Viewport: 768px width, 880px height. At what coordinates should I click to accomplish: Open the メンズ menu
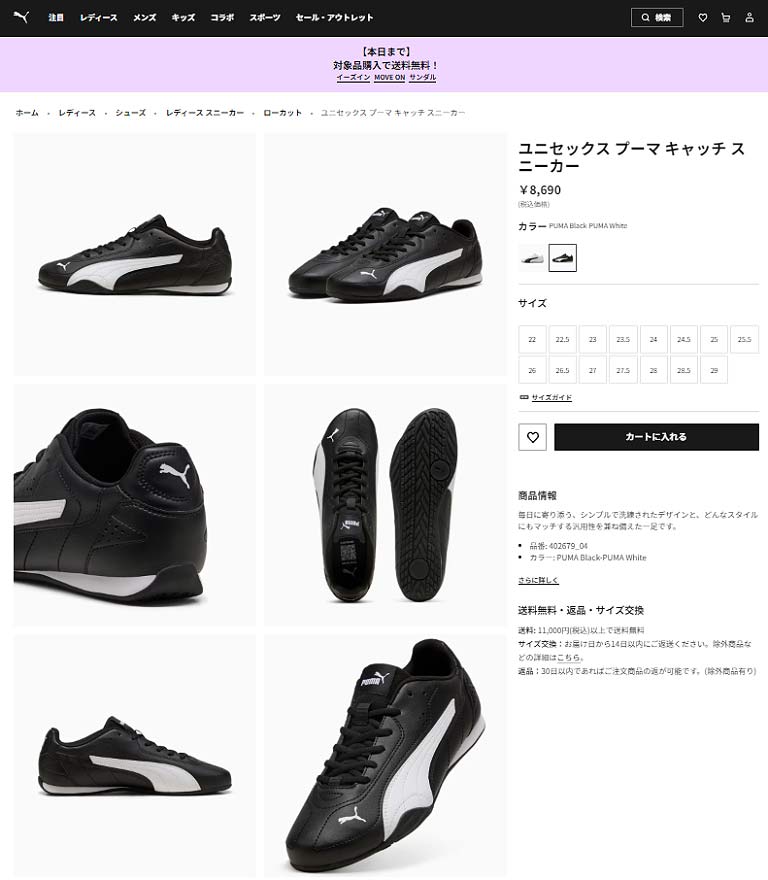click(x=144, y=17)
